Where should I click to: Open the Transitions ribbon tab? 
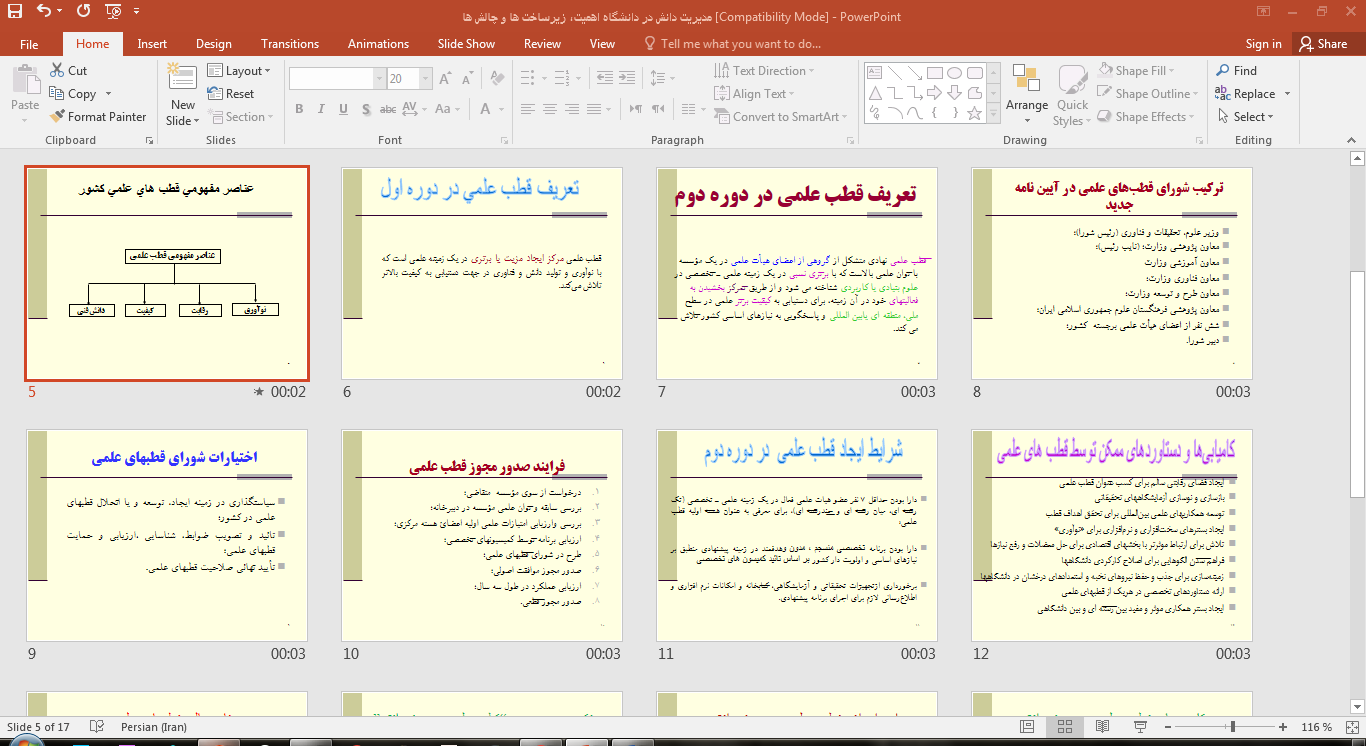[x=289, y=44]
